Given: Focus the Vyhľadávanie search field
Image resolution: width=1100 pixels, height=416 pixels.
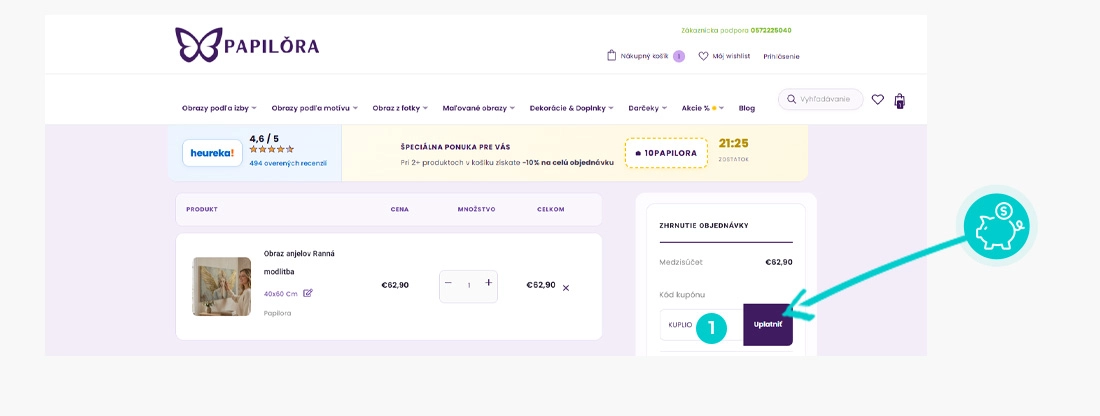Looking at the screenshot, I should pyautogui.click(x=821, y=100).
